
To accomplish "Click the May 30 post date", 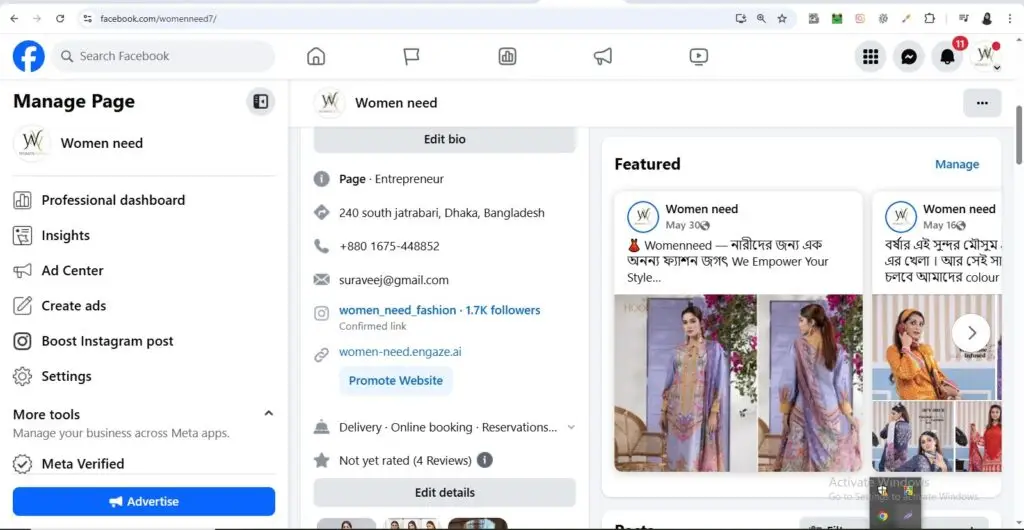I will click(683, 225).
